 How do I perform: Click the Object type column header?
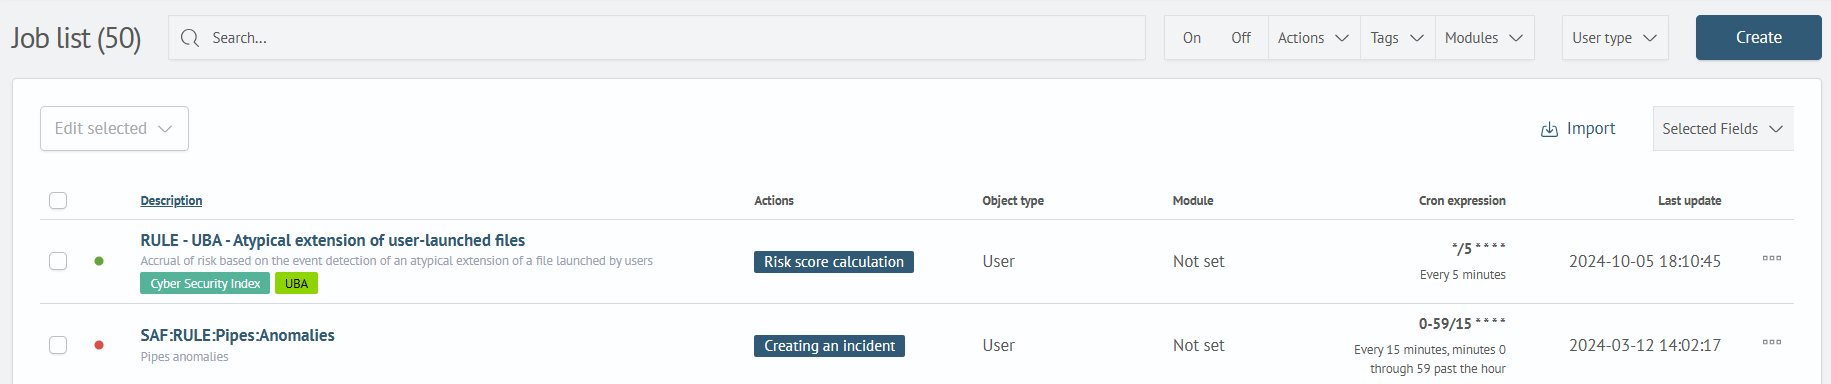click(1013, 201)
